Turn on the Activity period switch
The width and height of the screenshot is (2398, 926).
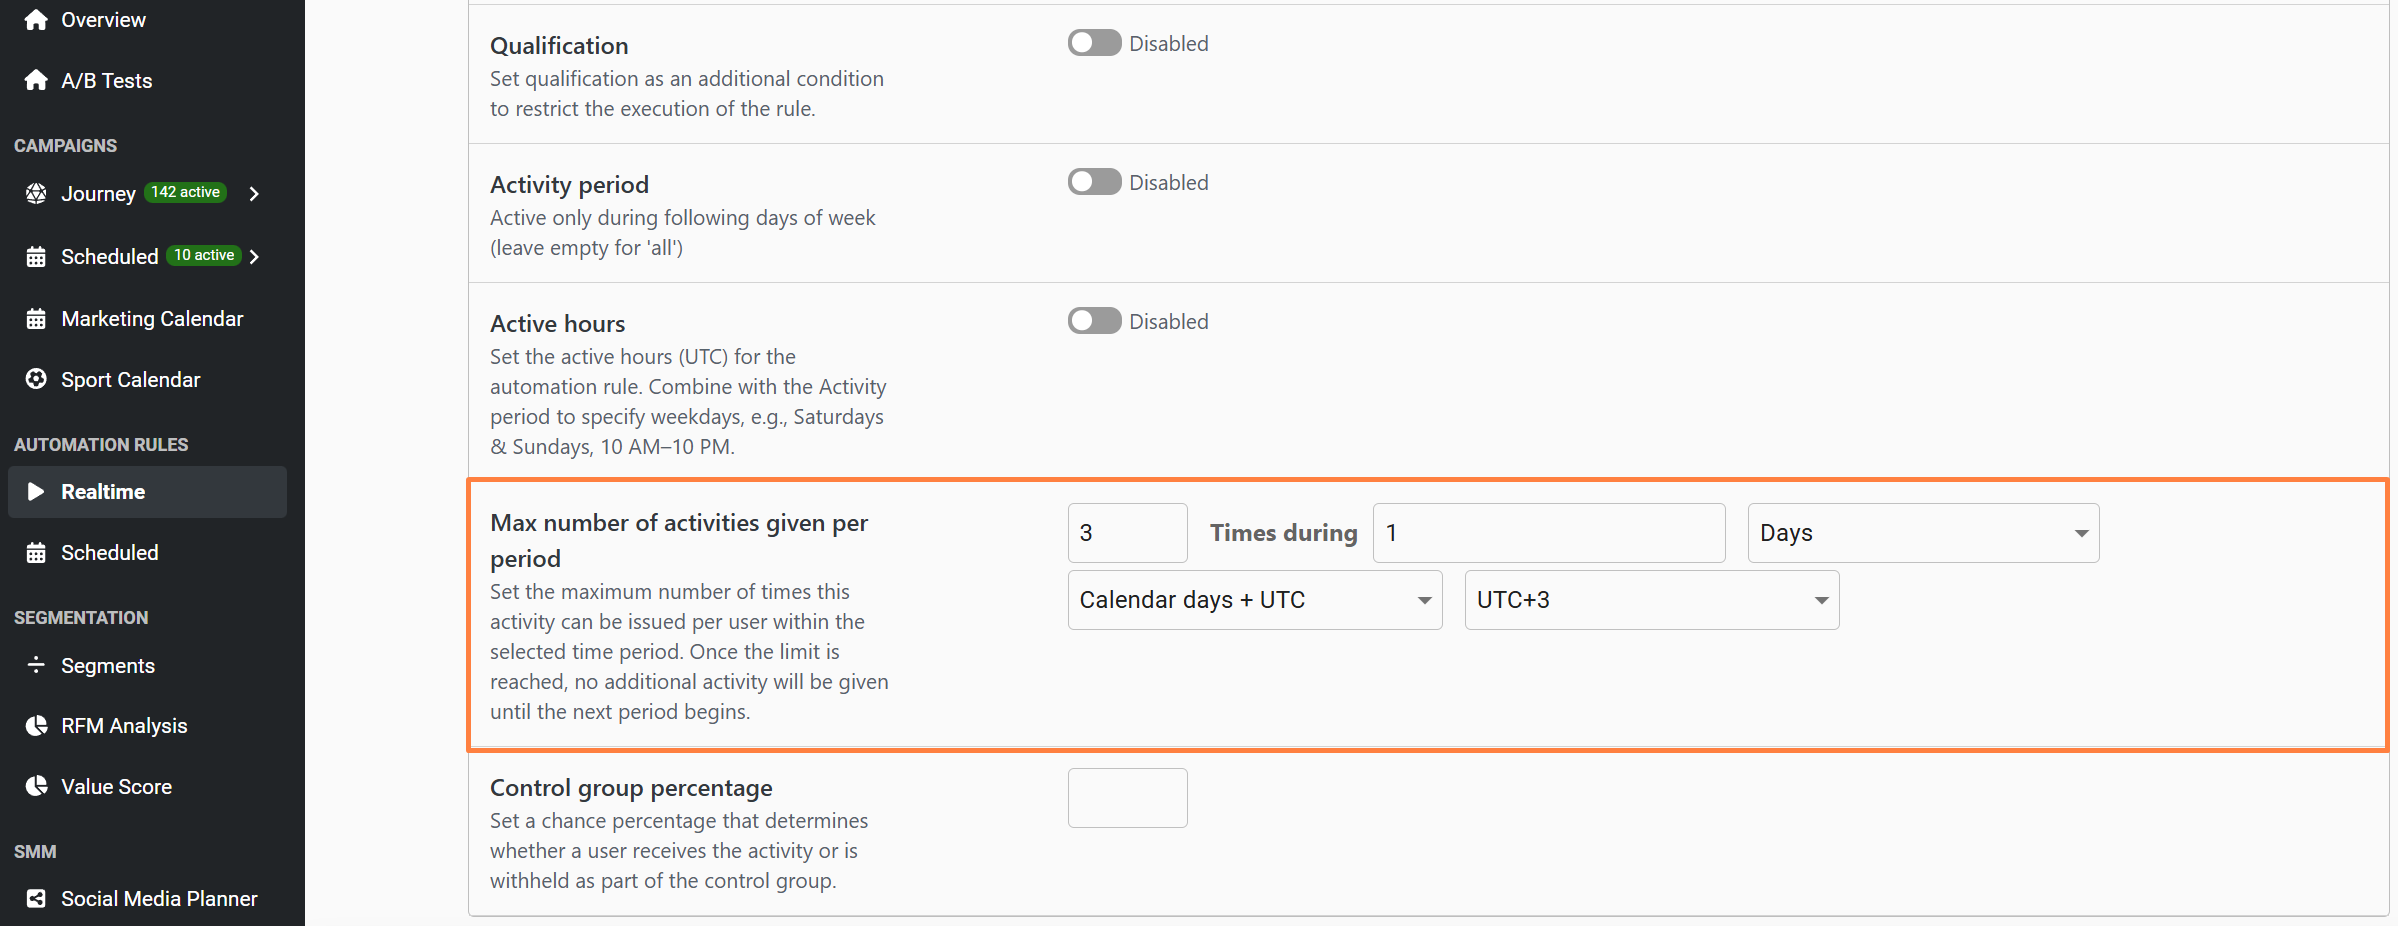point(1094,182)
